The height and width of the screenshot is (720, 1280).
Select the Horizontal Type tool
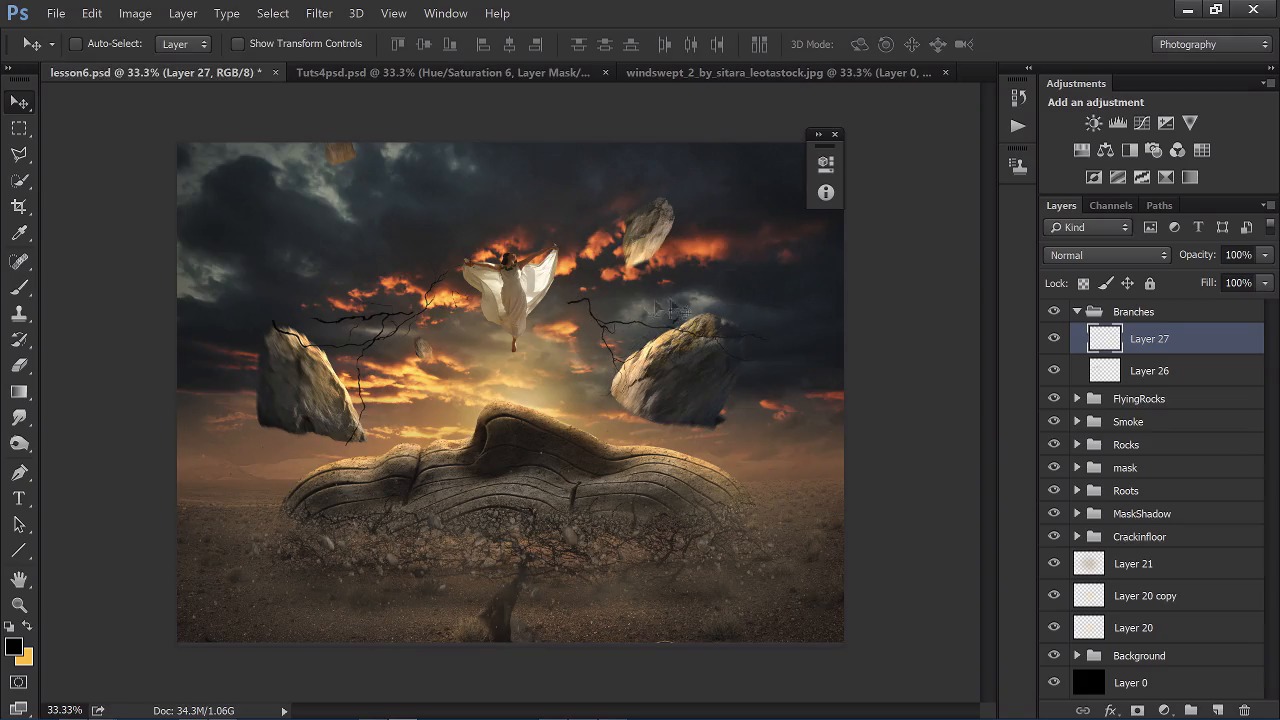[19, 498]
